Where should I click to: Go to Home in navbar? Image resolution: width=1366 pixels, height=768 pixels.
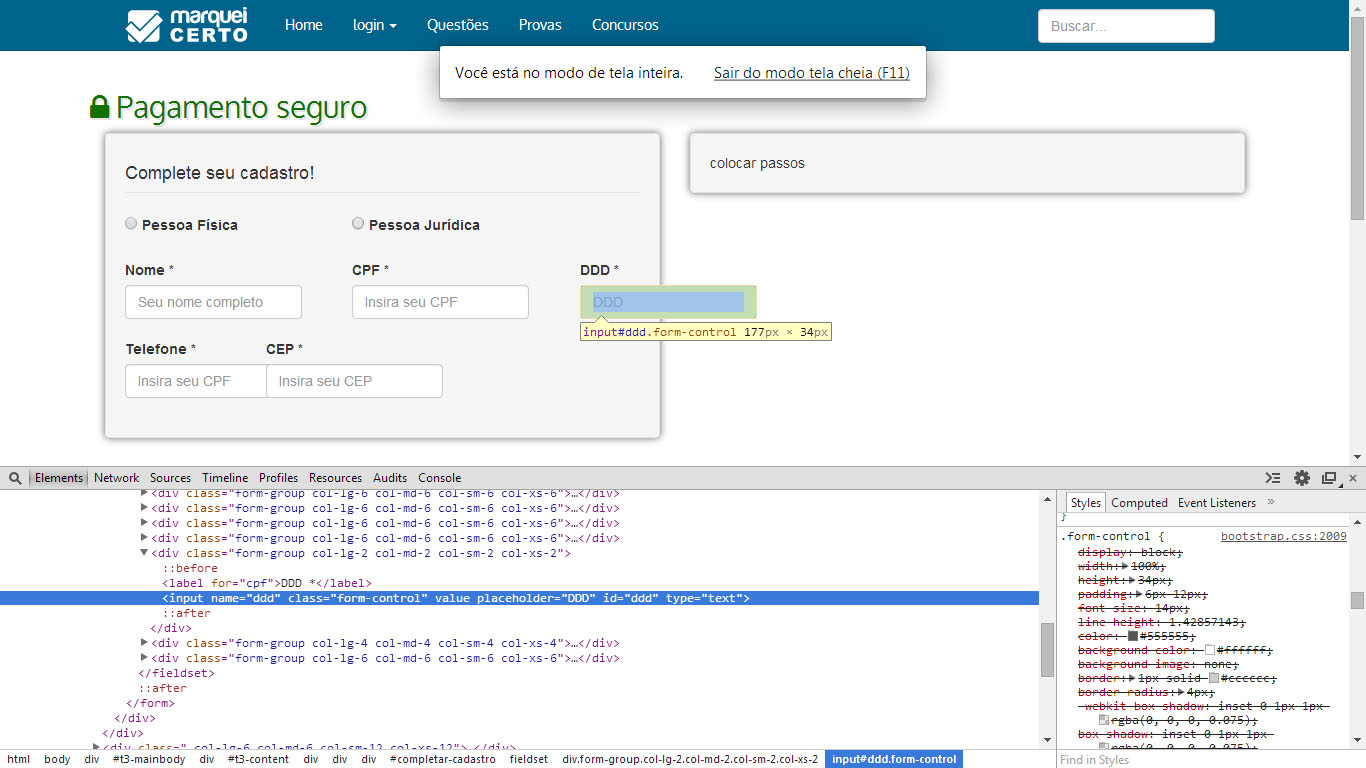304,25
